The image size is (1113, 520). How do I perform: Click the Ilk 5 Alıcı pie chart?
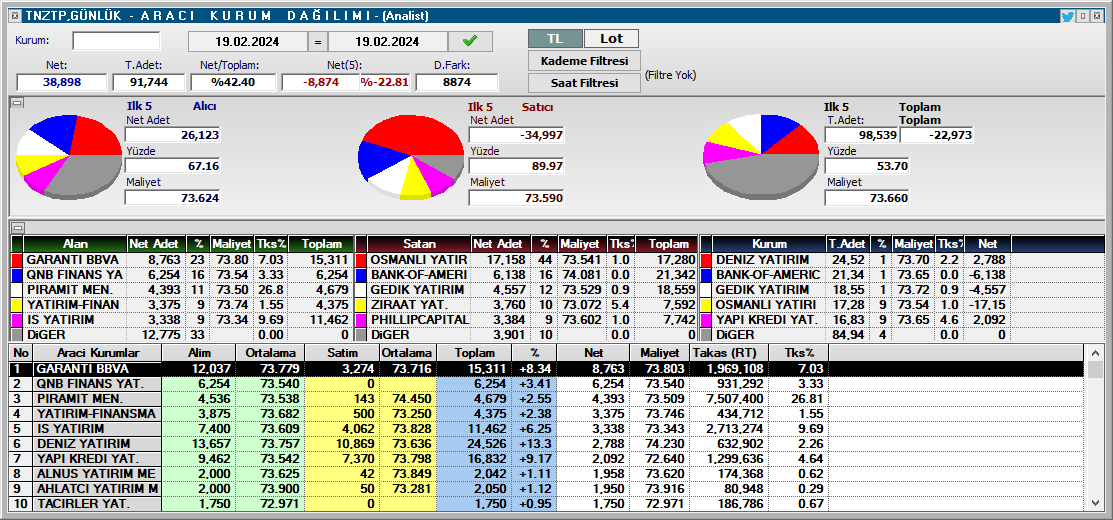(69, 155)
